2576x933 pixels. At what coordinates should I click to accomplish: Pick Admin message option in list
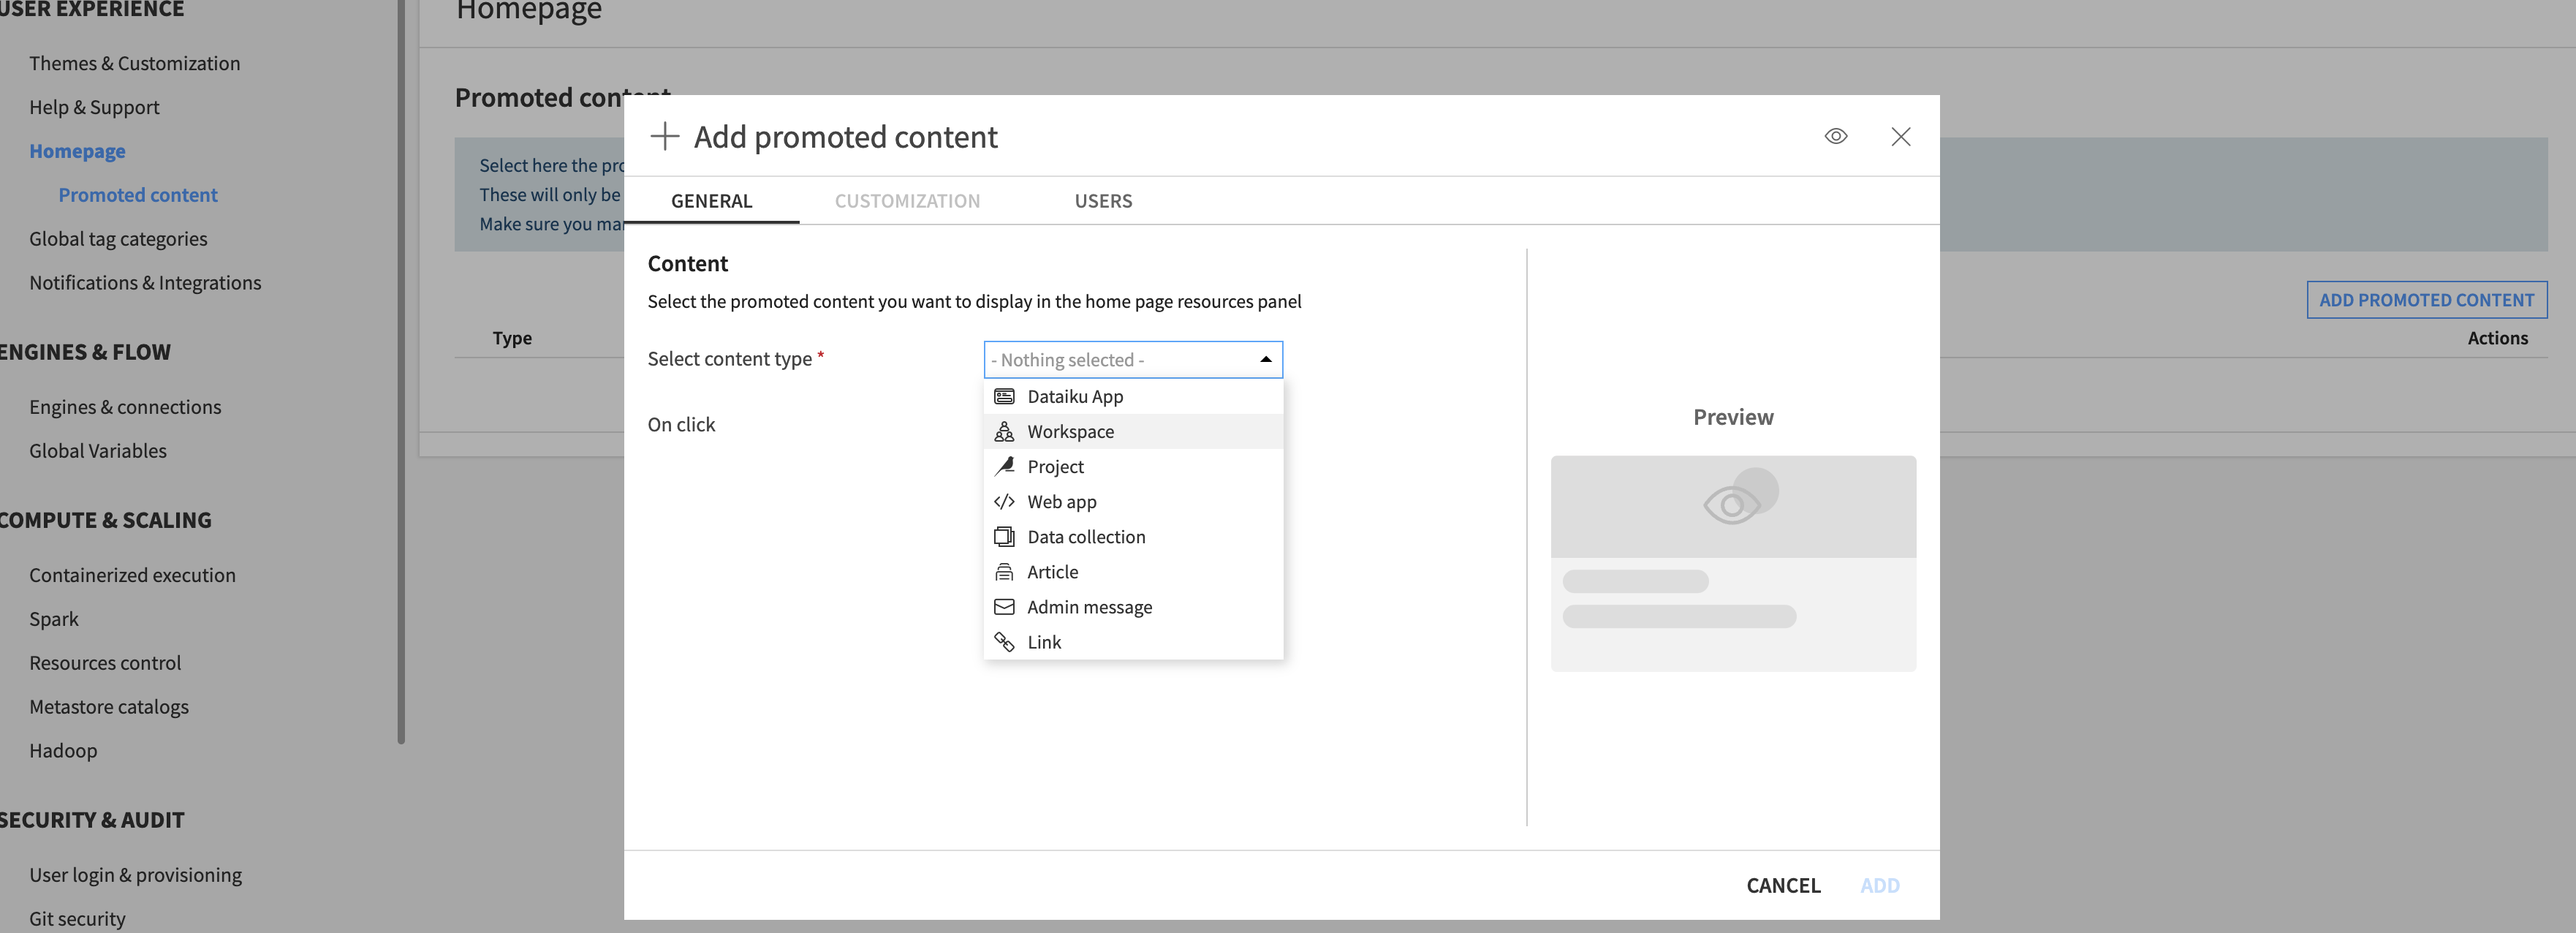coord(1089,607)
